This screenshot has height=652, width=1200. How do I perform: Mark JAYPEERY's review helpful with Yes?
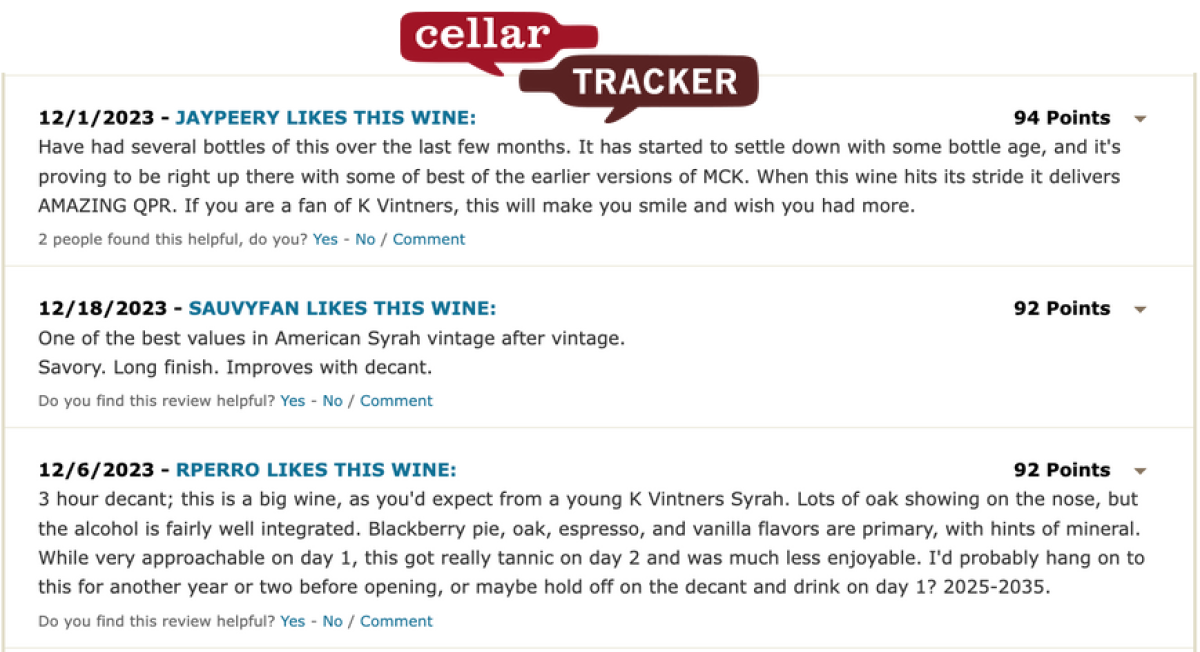point(325,239)
